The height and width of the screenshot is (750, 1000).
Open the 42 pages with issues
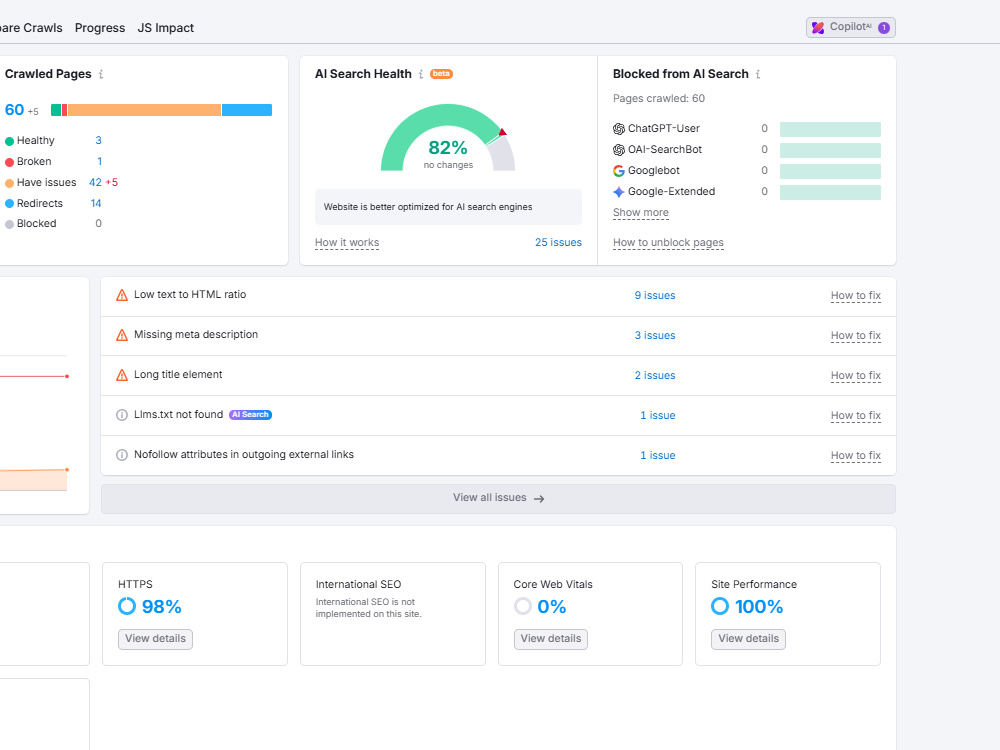[x=96, y=182]
